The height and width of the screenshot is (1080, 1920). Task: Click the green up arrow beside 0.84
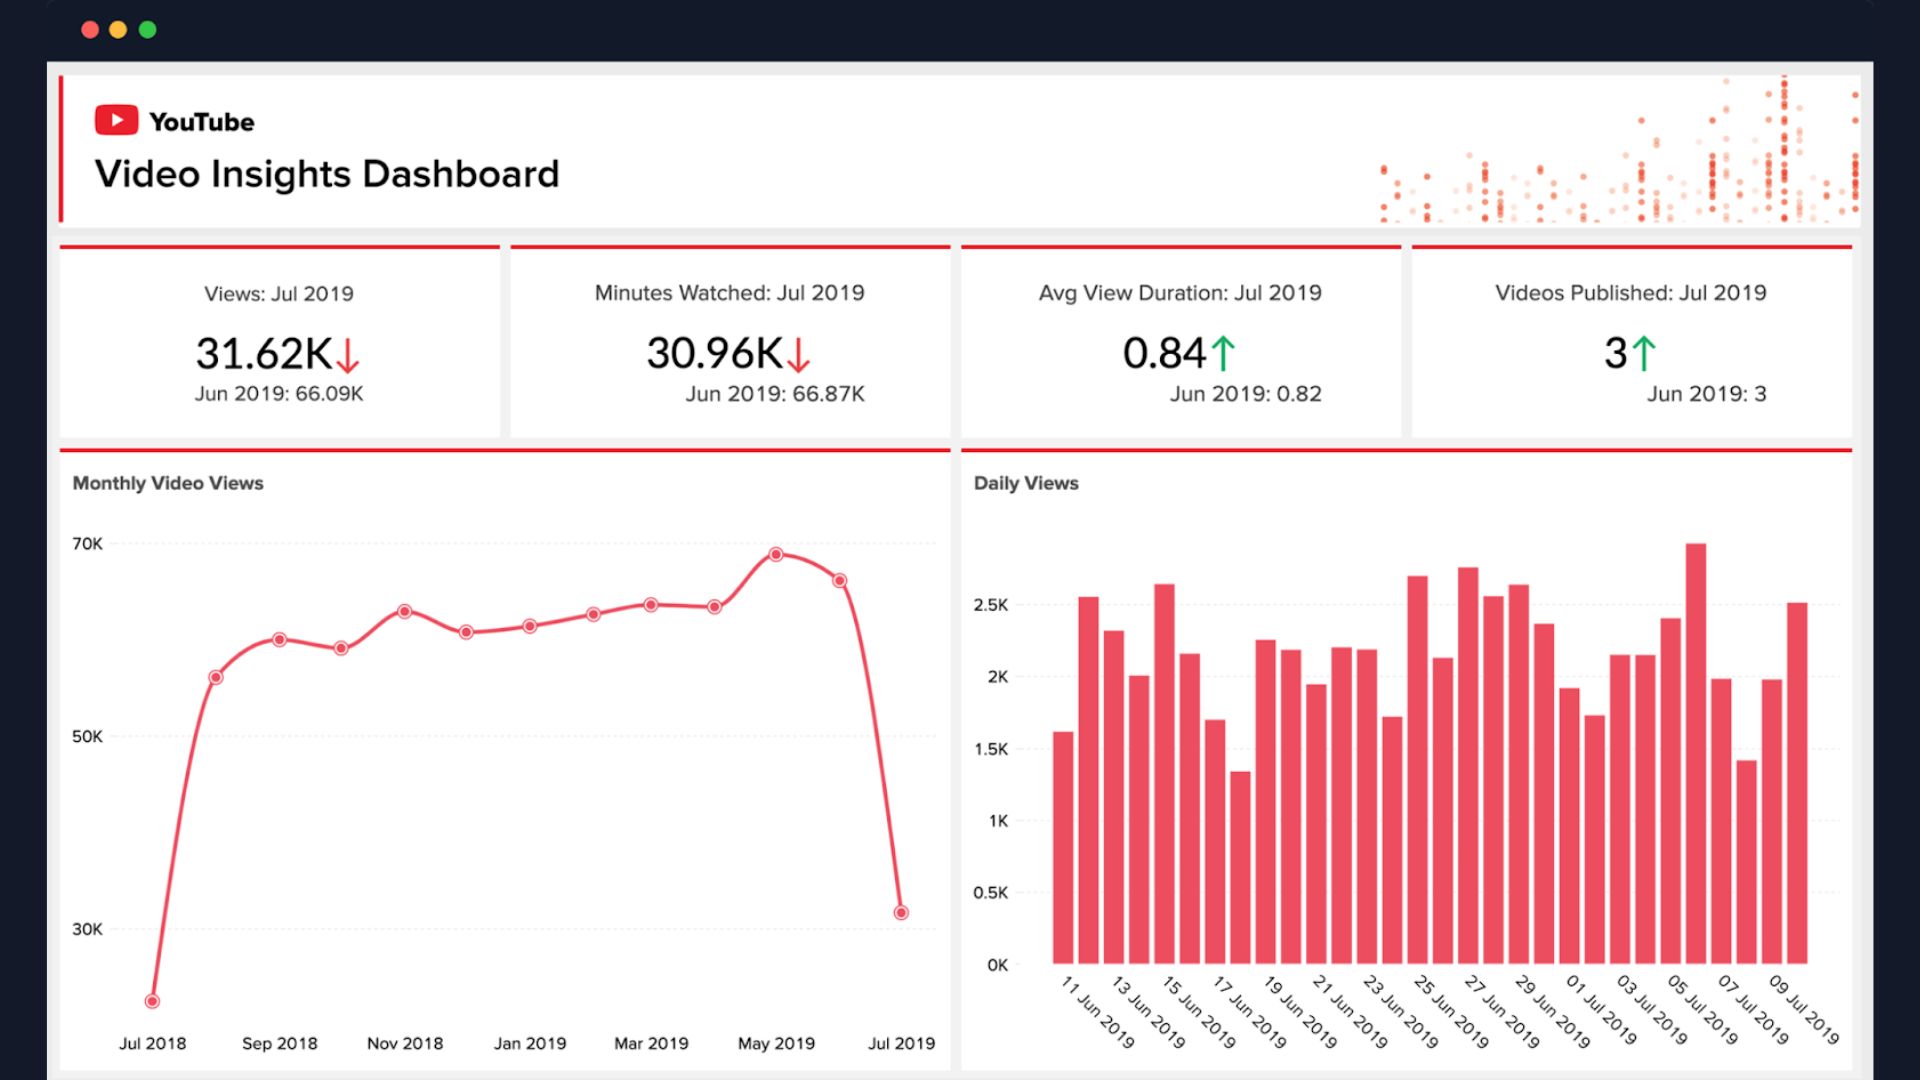[x=1223, y=354]
